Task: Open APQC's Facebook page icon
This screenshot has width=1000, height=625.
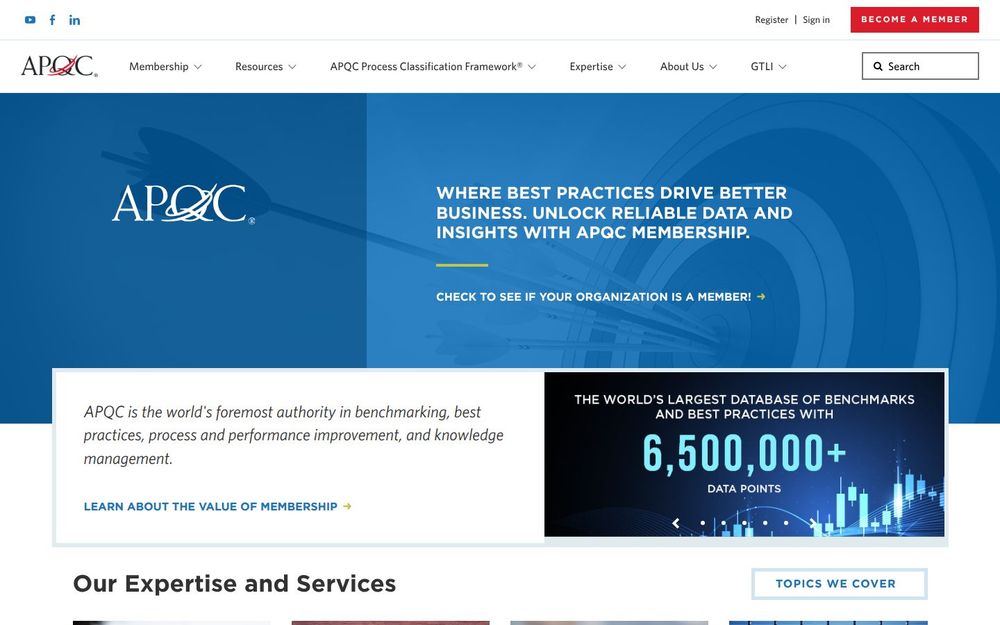Action: point(52,20)
